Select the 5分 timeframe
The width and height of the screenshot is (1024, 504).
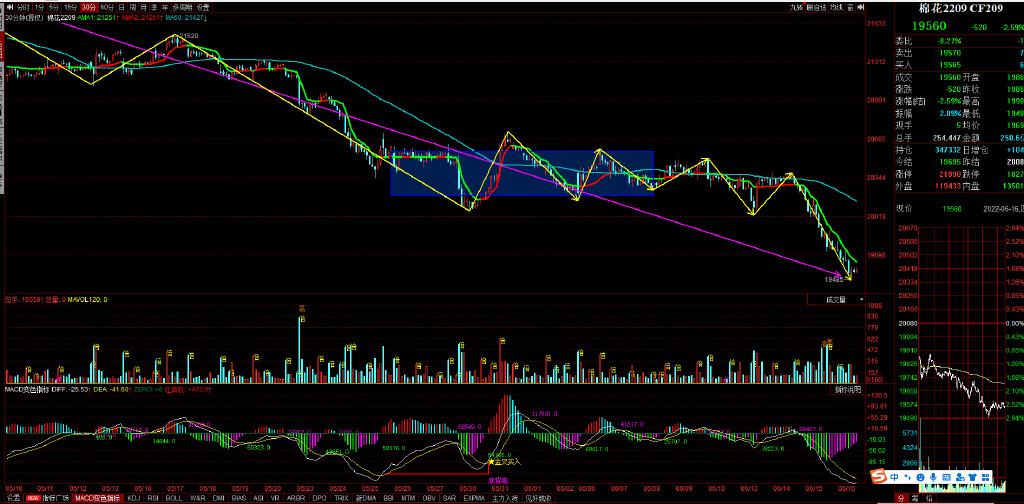(54, 7)
